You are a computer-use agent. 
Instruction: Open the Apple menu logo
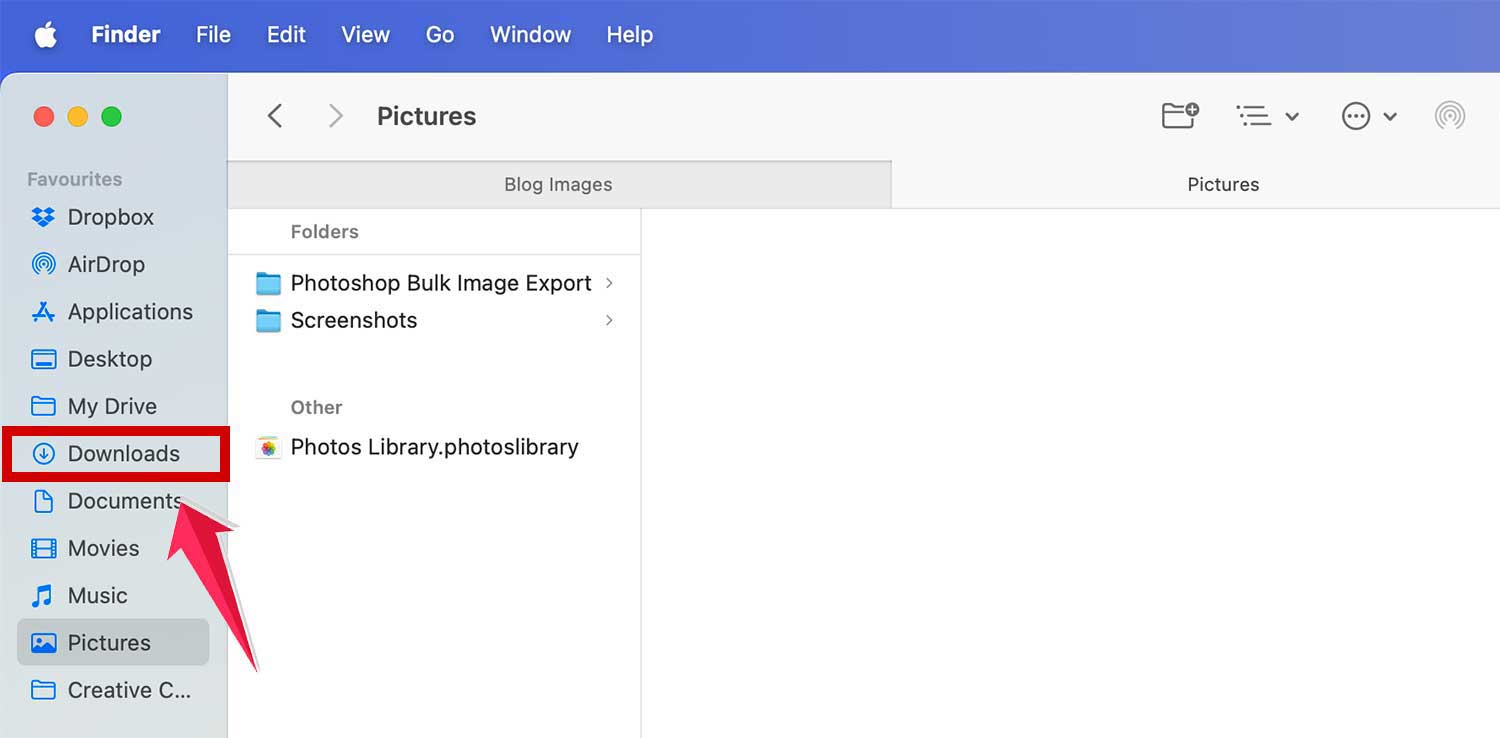(x=46, y=35)
